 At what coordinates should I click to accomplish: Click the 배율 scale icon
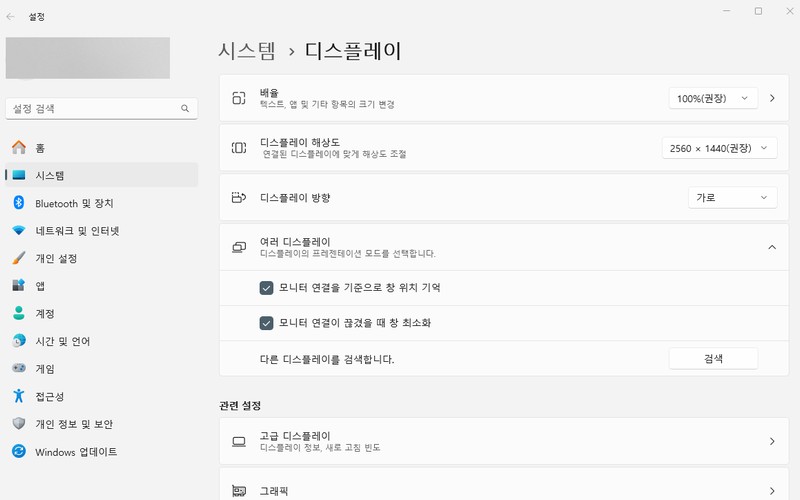(239, 98)
